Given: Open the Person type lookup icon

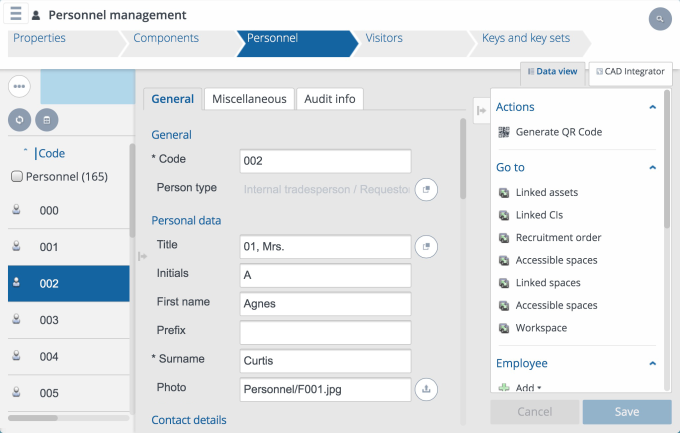Looking at the screenshot, I should pyautogui.click(x=427, y=188).
